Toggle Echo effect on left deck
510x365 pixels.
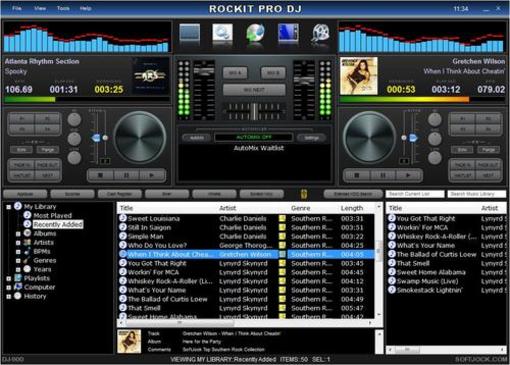[x=21, y=150]
